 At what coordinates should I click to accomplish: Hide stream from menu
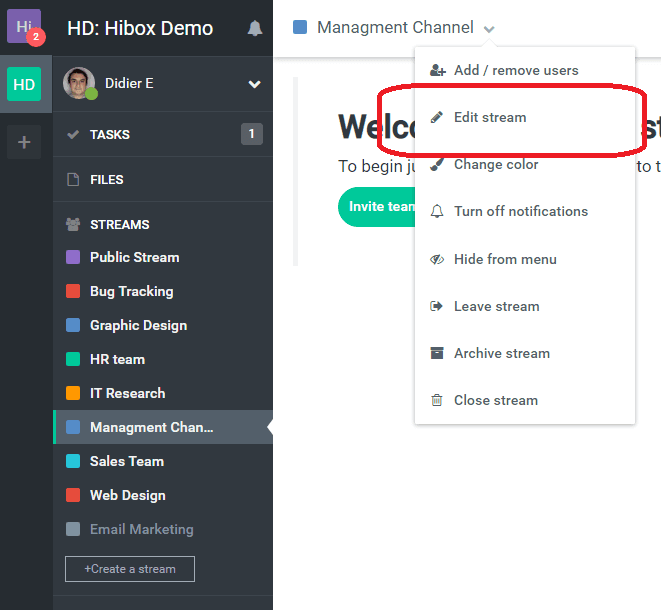click(504, 259)
